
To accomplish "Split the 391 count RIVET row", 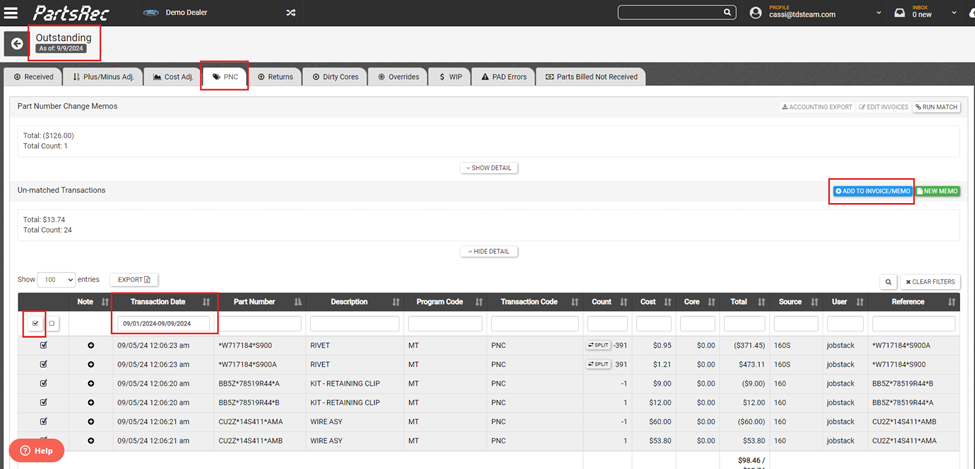I will (598, 364).
